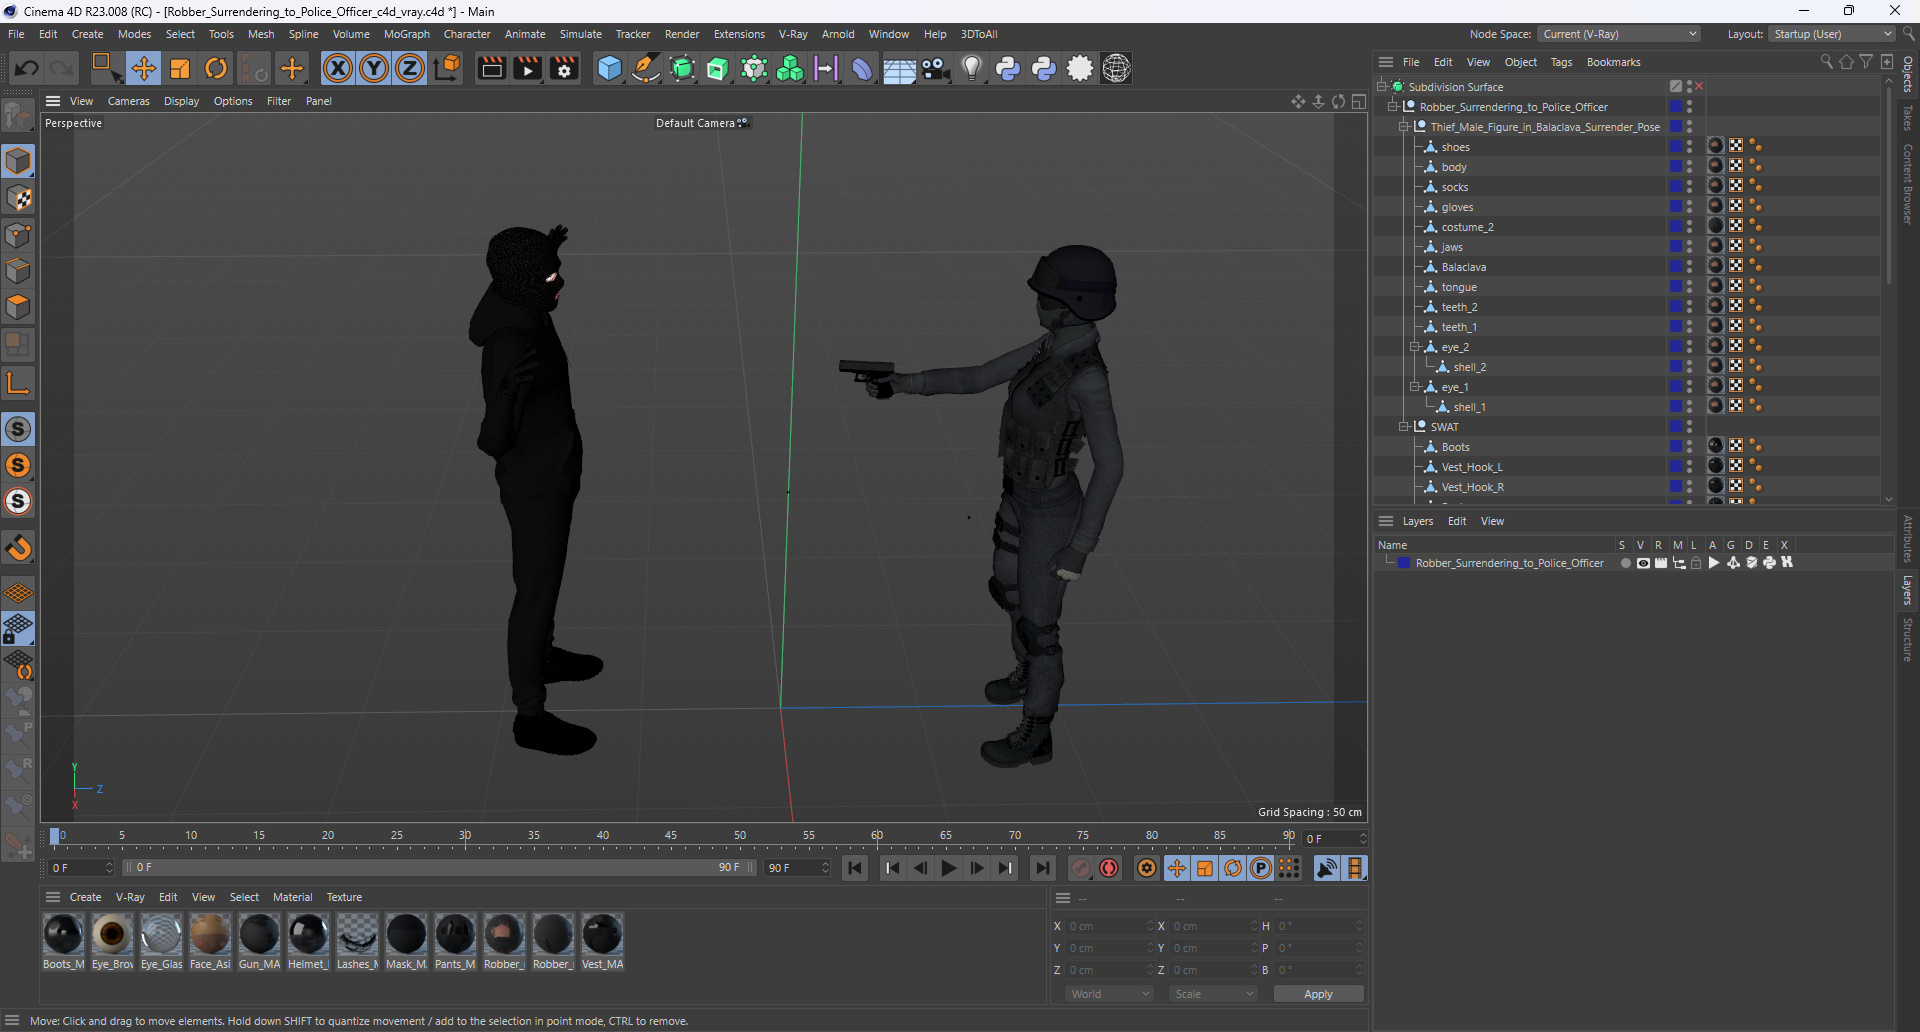Image resolution: width=1920 pixels, height=1032 pixels.
Task: Click the Render View clapperboard icon
Action: 491,68
